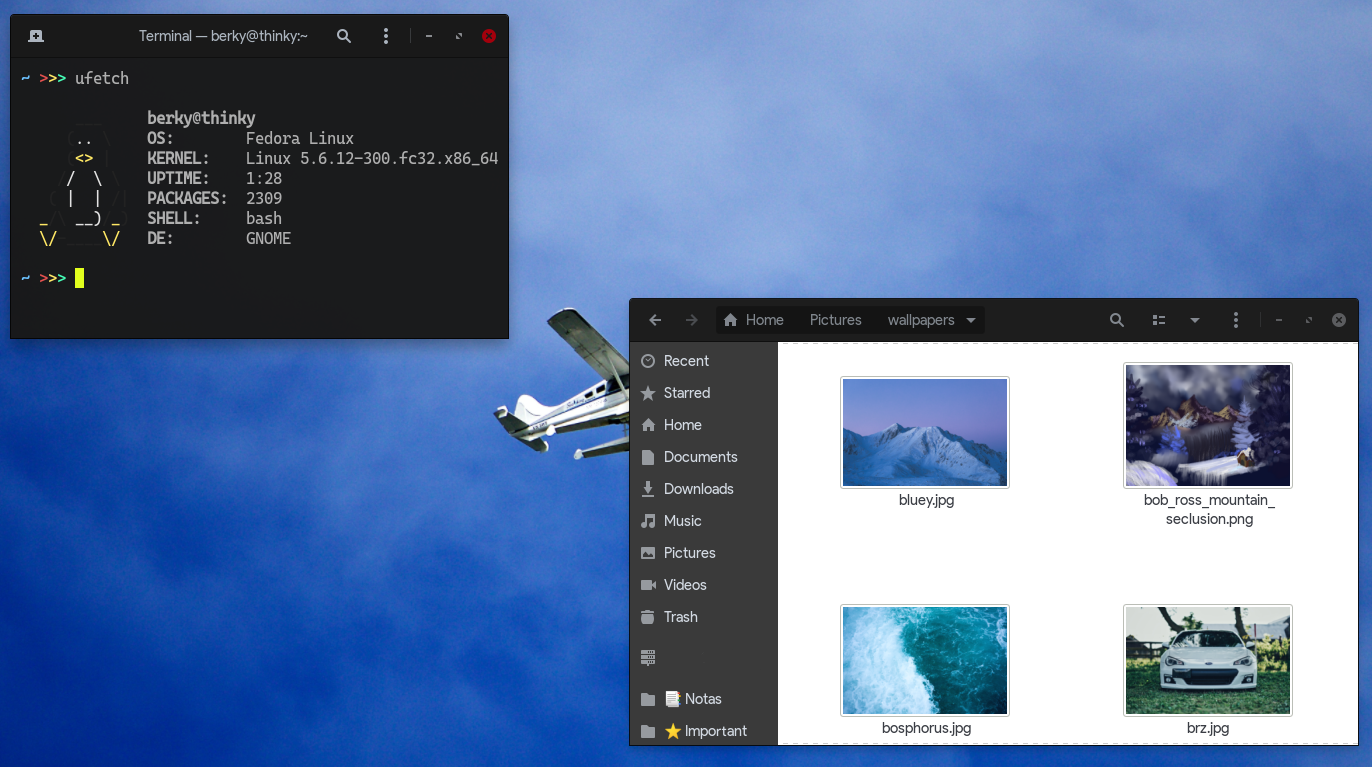The image size is (1372, 767).
Task: Open Music in the sidebar
Action: (x=704, y=521)
